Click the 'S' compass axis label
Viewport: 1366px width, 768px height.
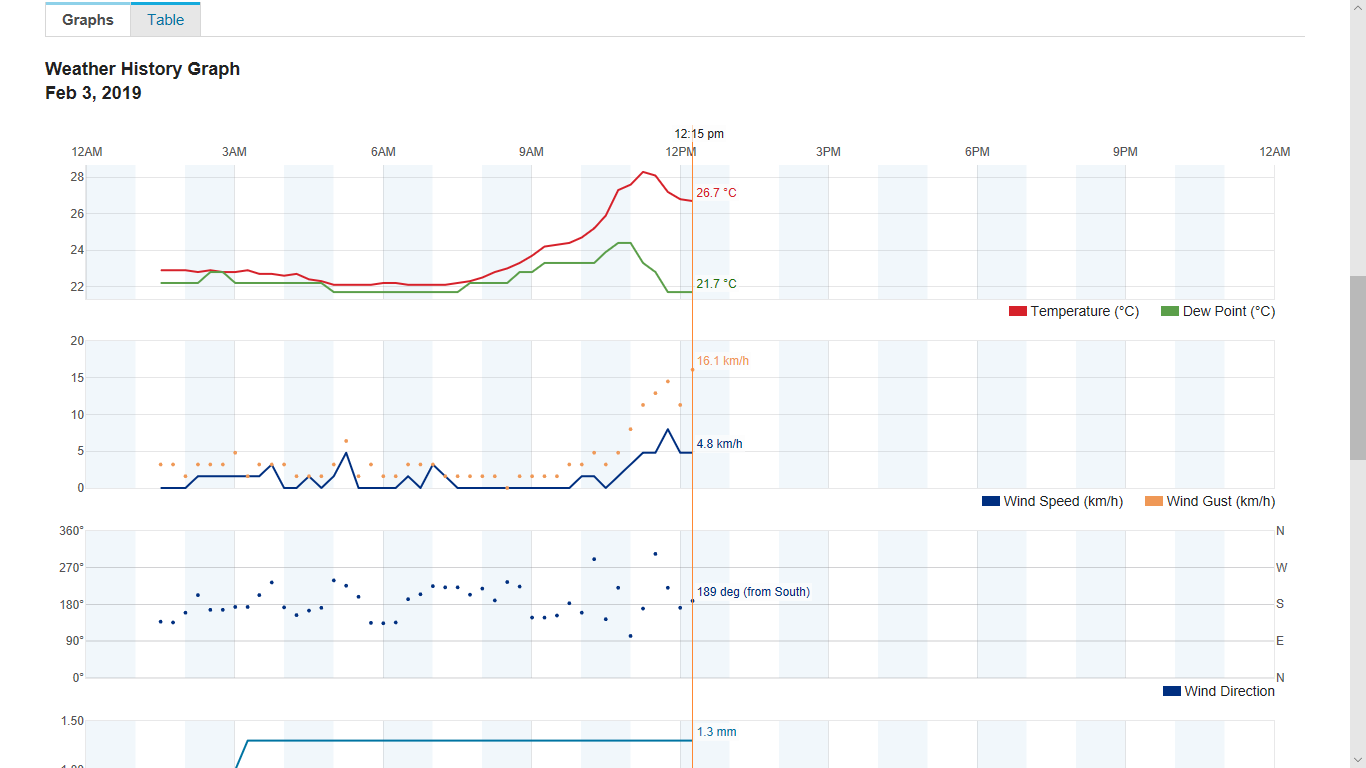pyautogui.click(x=1280, y=604)
